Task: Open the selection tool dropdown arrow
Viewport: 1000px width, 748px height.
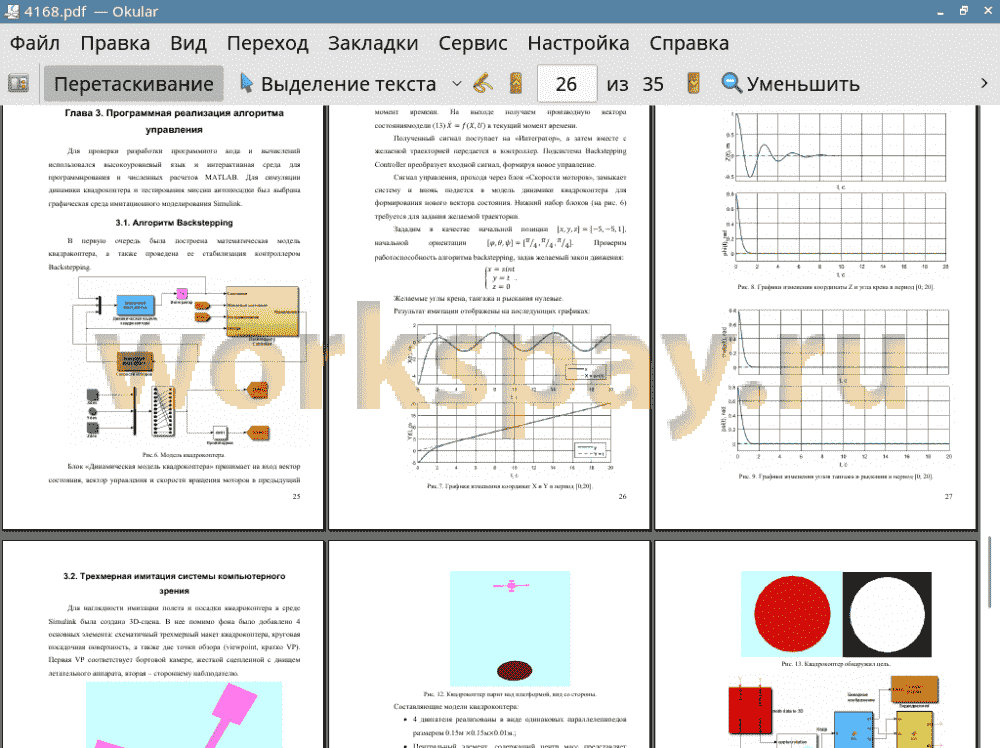Action: point(457,84)
